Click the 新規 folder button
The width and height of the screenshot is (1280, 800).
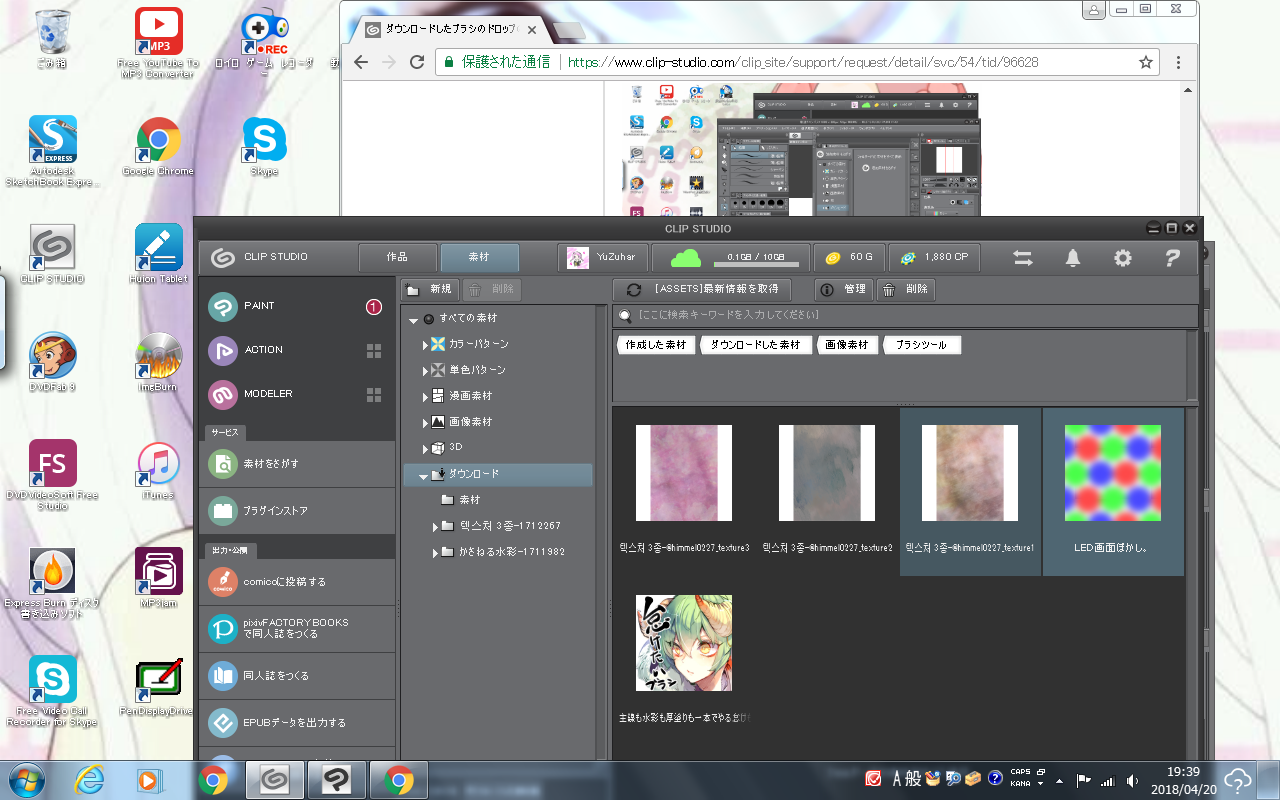pyautogui.click(x=430, y=289)
